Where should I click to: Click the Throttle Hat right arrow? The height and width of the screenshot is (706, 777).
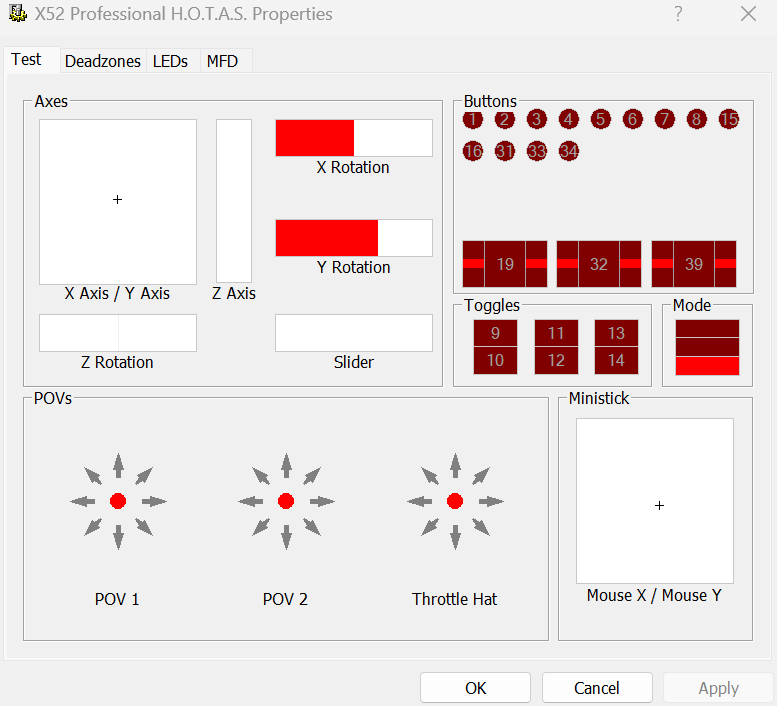click(x=491, y=501)
